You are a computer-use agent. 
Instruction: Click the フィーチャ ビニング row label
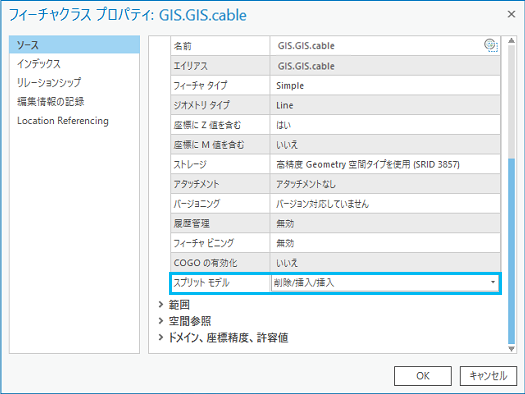click(204, 243)
